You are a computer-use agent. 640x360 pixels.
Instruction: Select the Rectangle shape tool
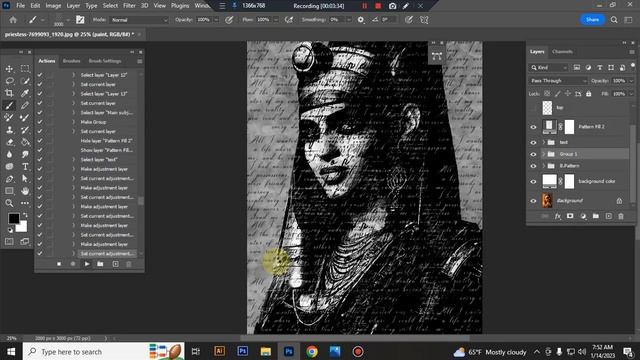pos(9,191)
